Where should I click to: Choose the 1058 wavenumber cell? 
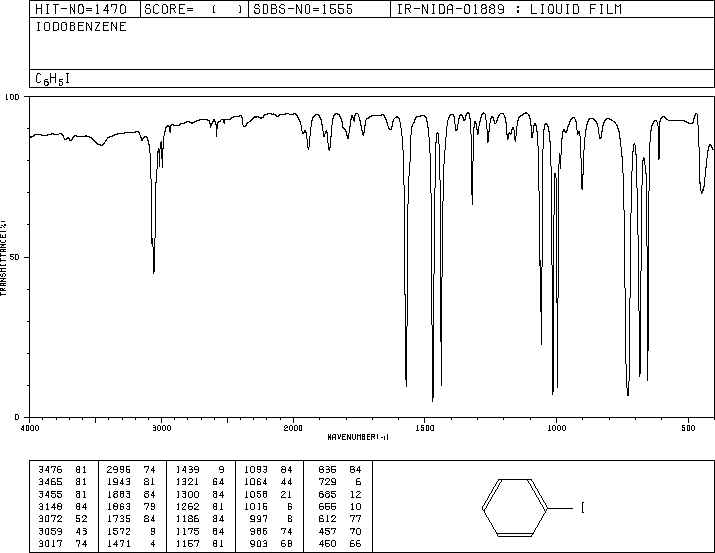click(256, 494)
